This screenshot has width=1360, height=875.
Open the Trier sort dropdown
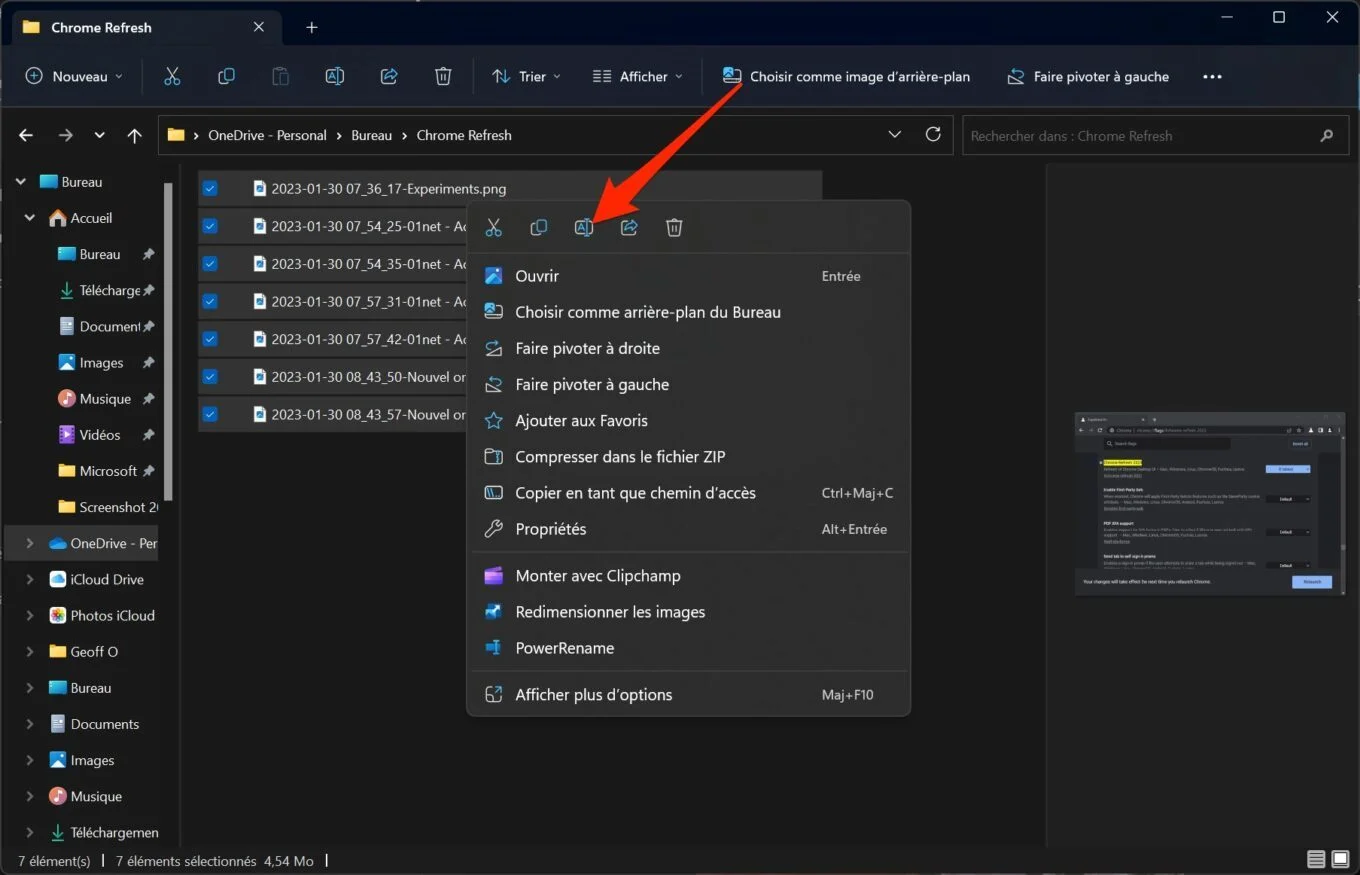[x=526, y=76]
